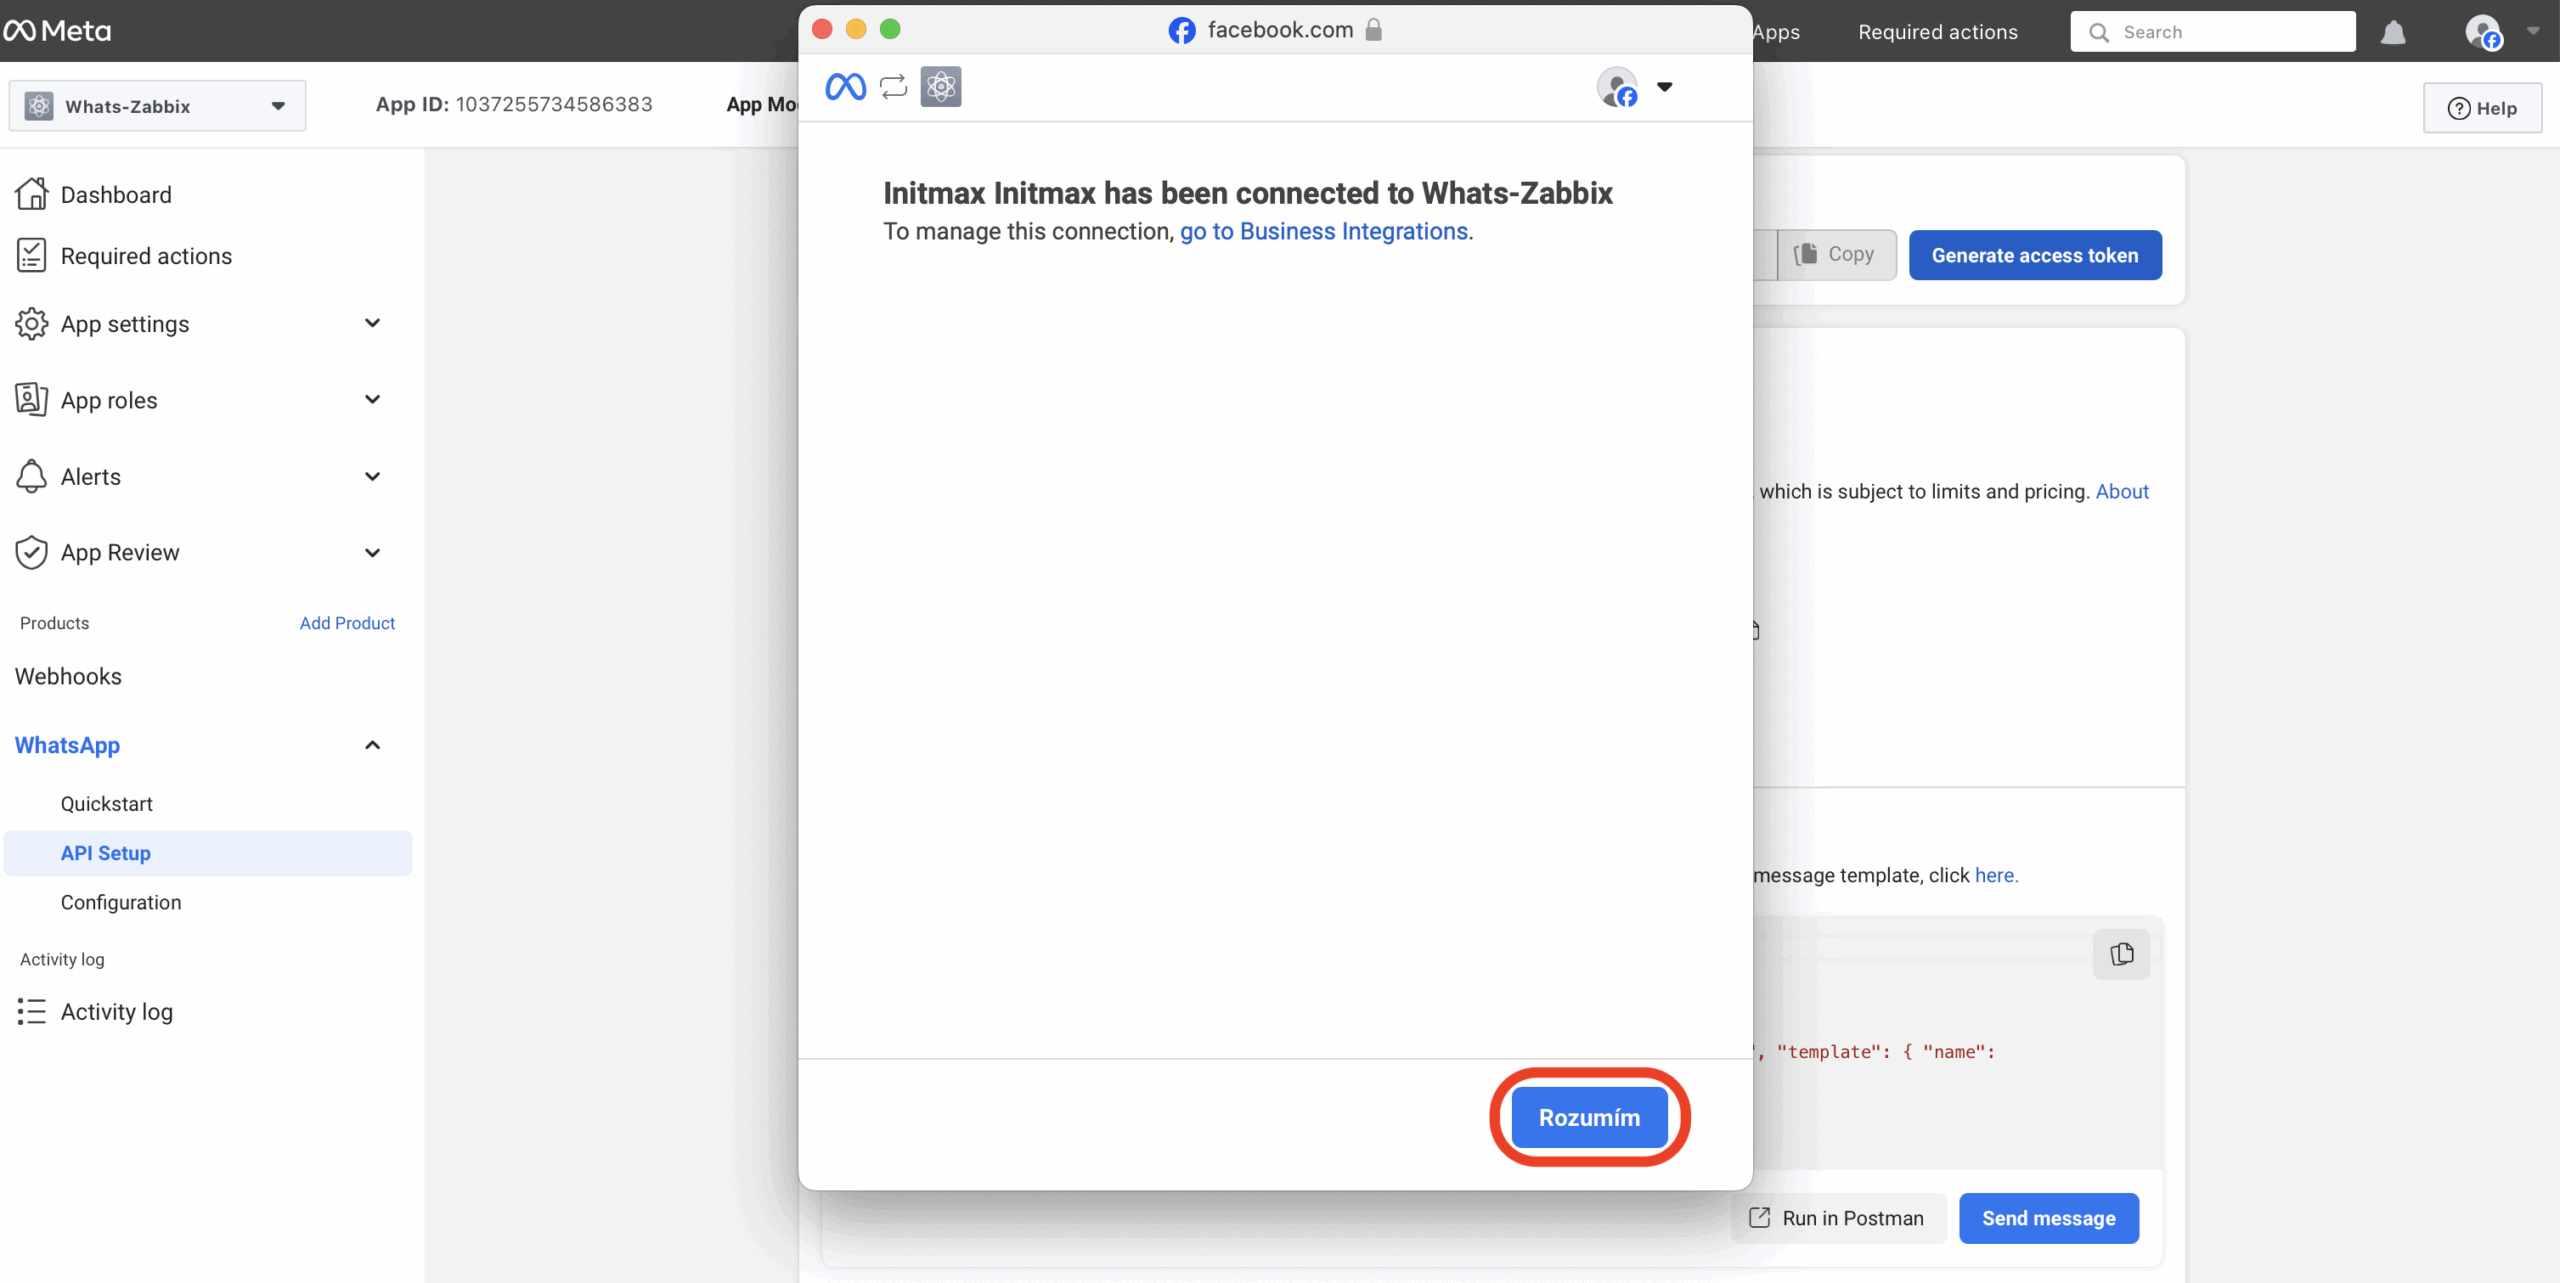Click the here link for message template
The height and width of the screenshot is (1283, 2560).
(1996, 875)
